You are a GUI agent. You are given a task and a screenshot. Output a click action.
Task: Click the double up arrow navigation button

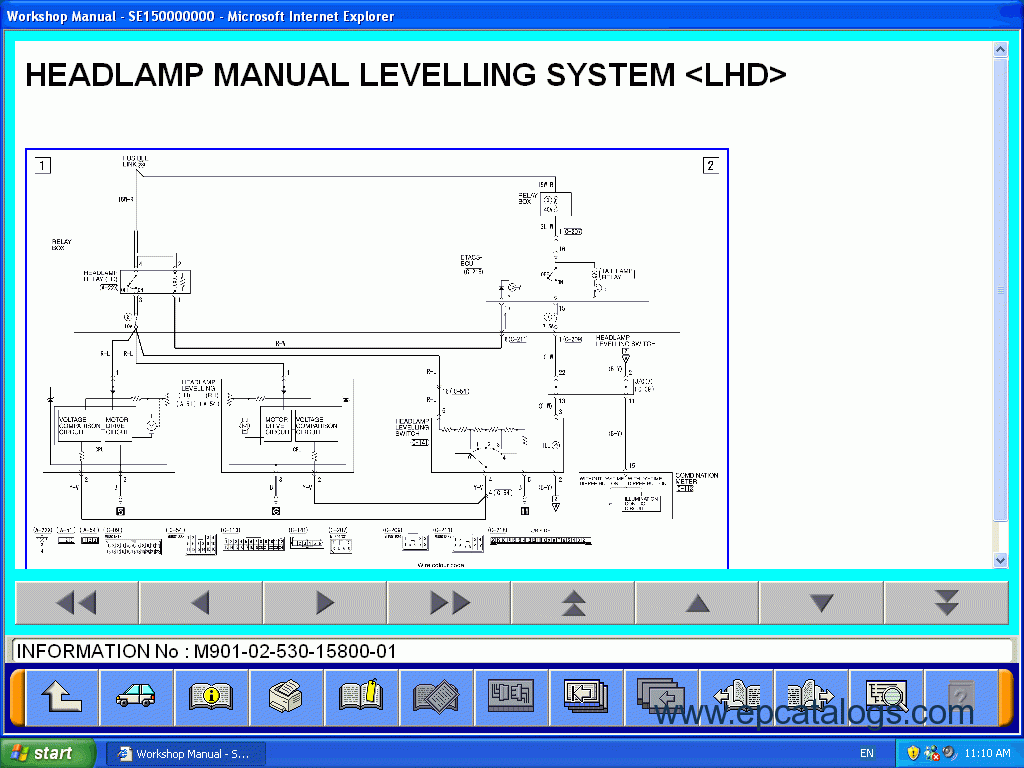coord(573,603)
